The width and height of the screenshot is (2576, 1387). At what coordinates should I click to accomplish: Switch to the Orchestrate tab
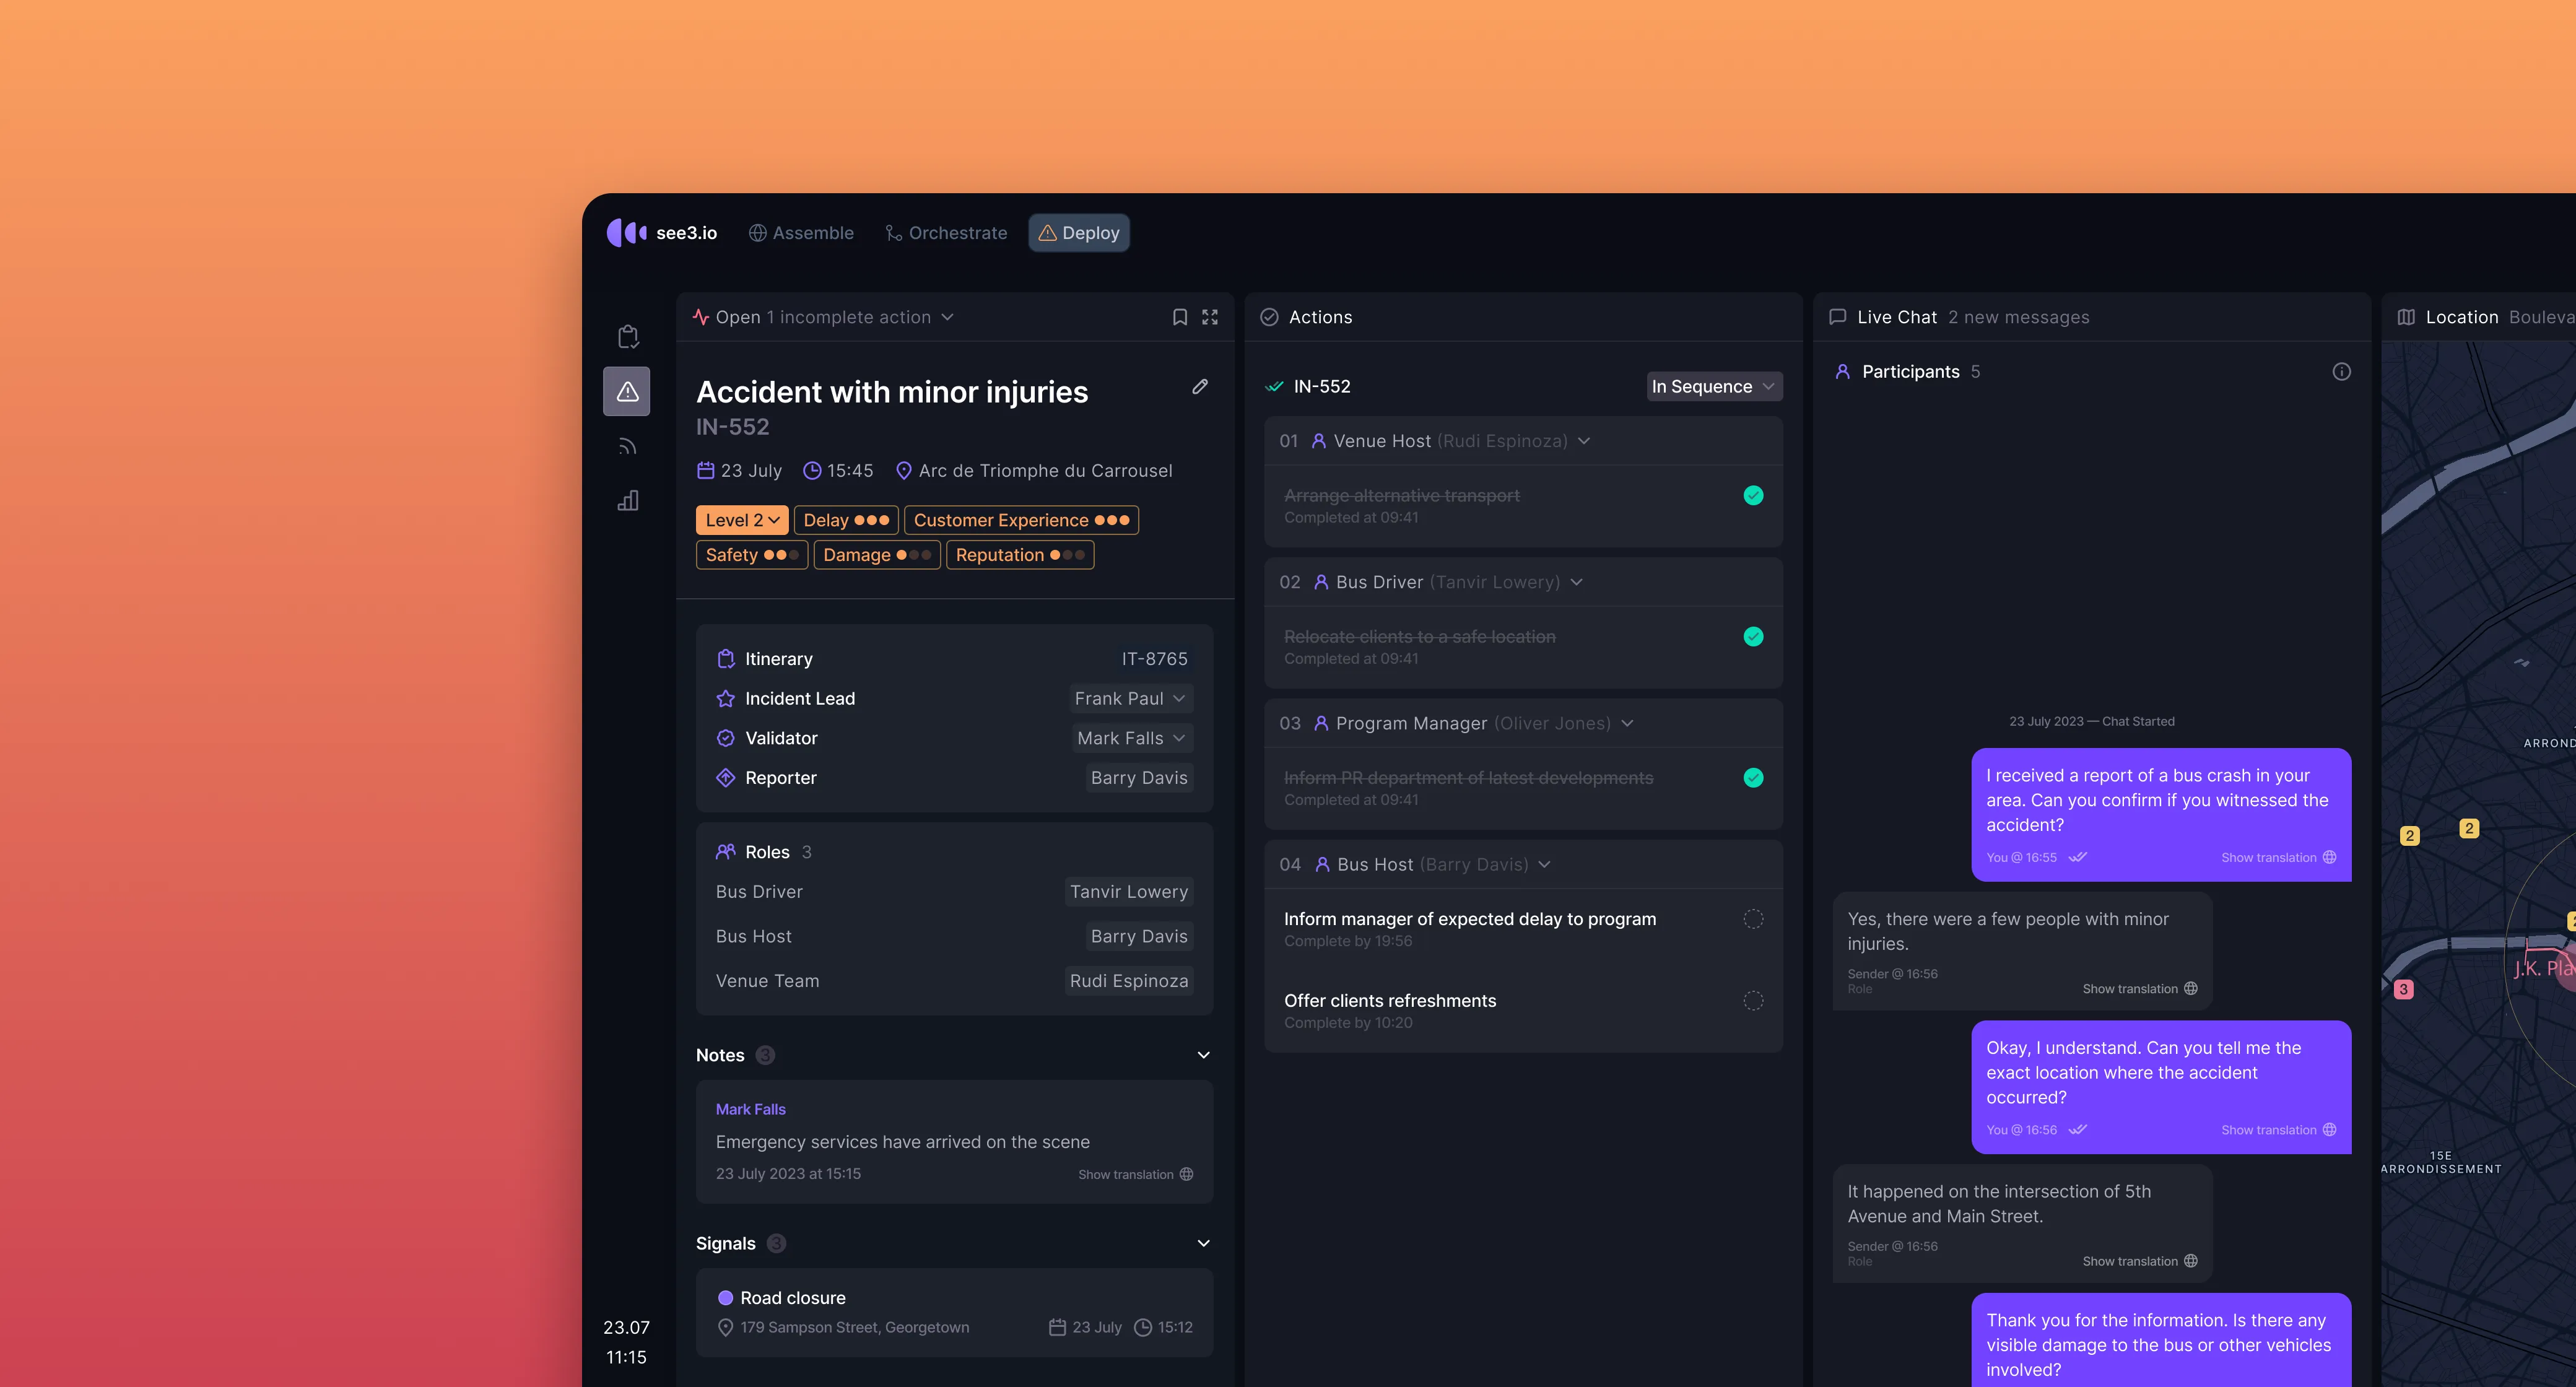tap(946, 233)
